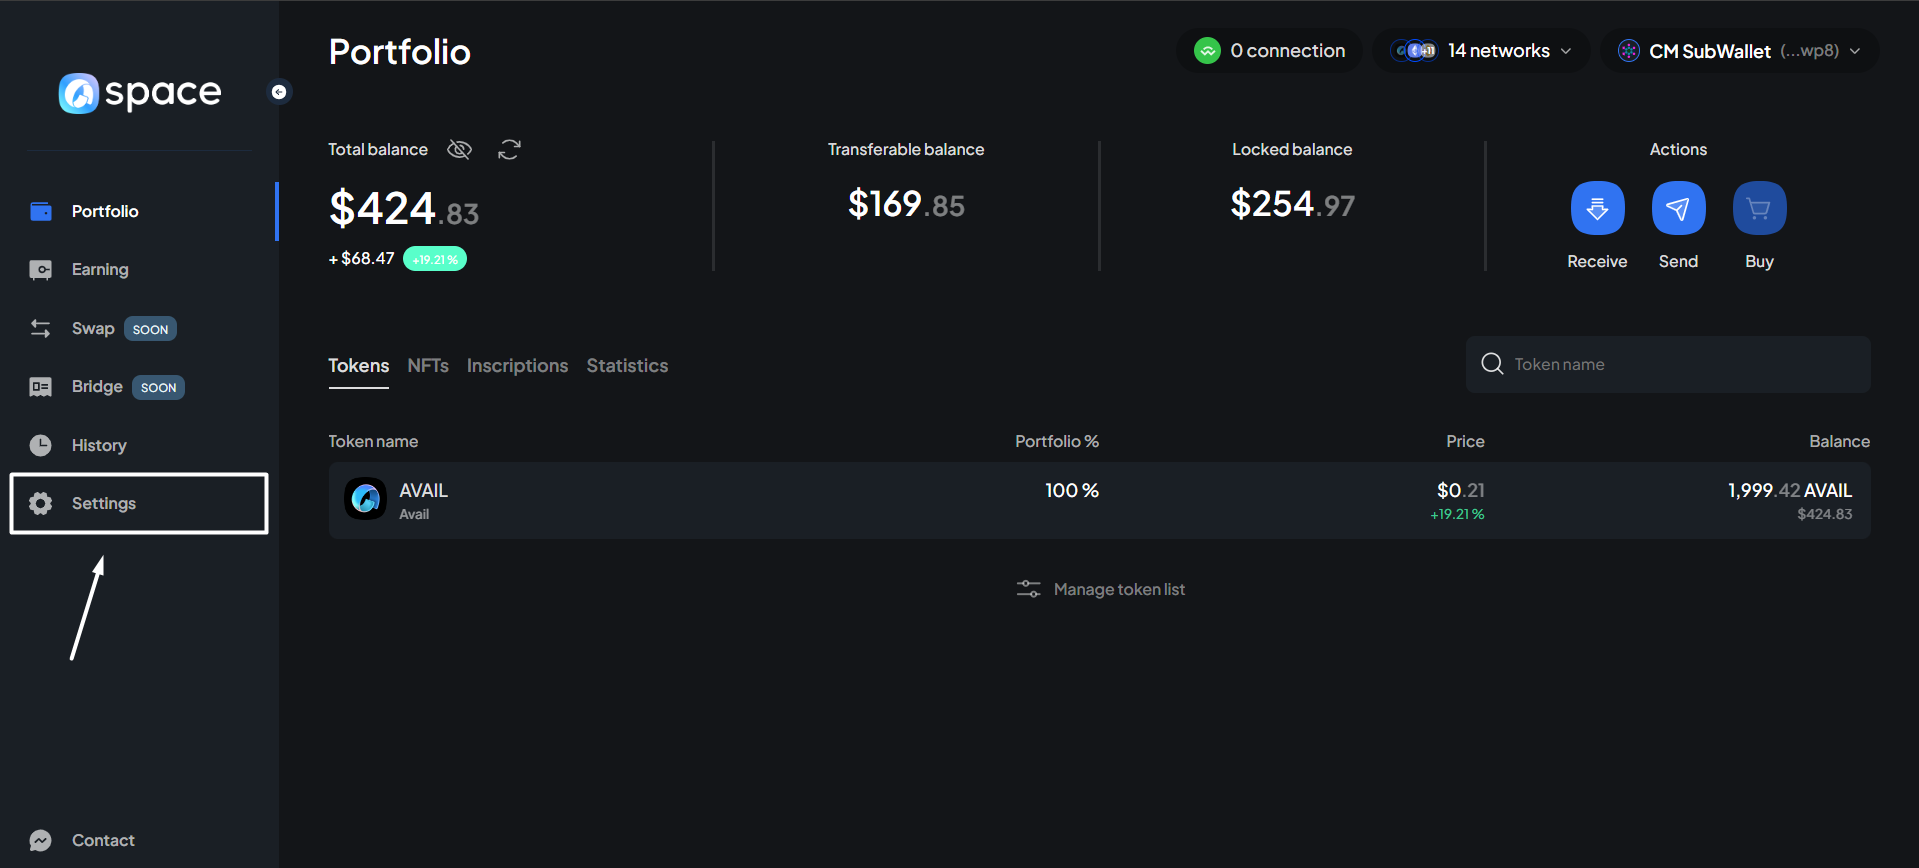Click the Send paper-plane icon
1919x868 pixels.
(x=1678, y=208)
